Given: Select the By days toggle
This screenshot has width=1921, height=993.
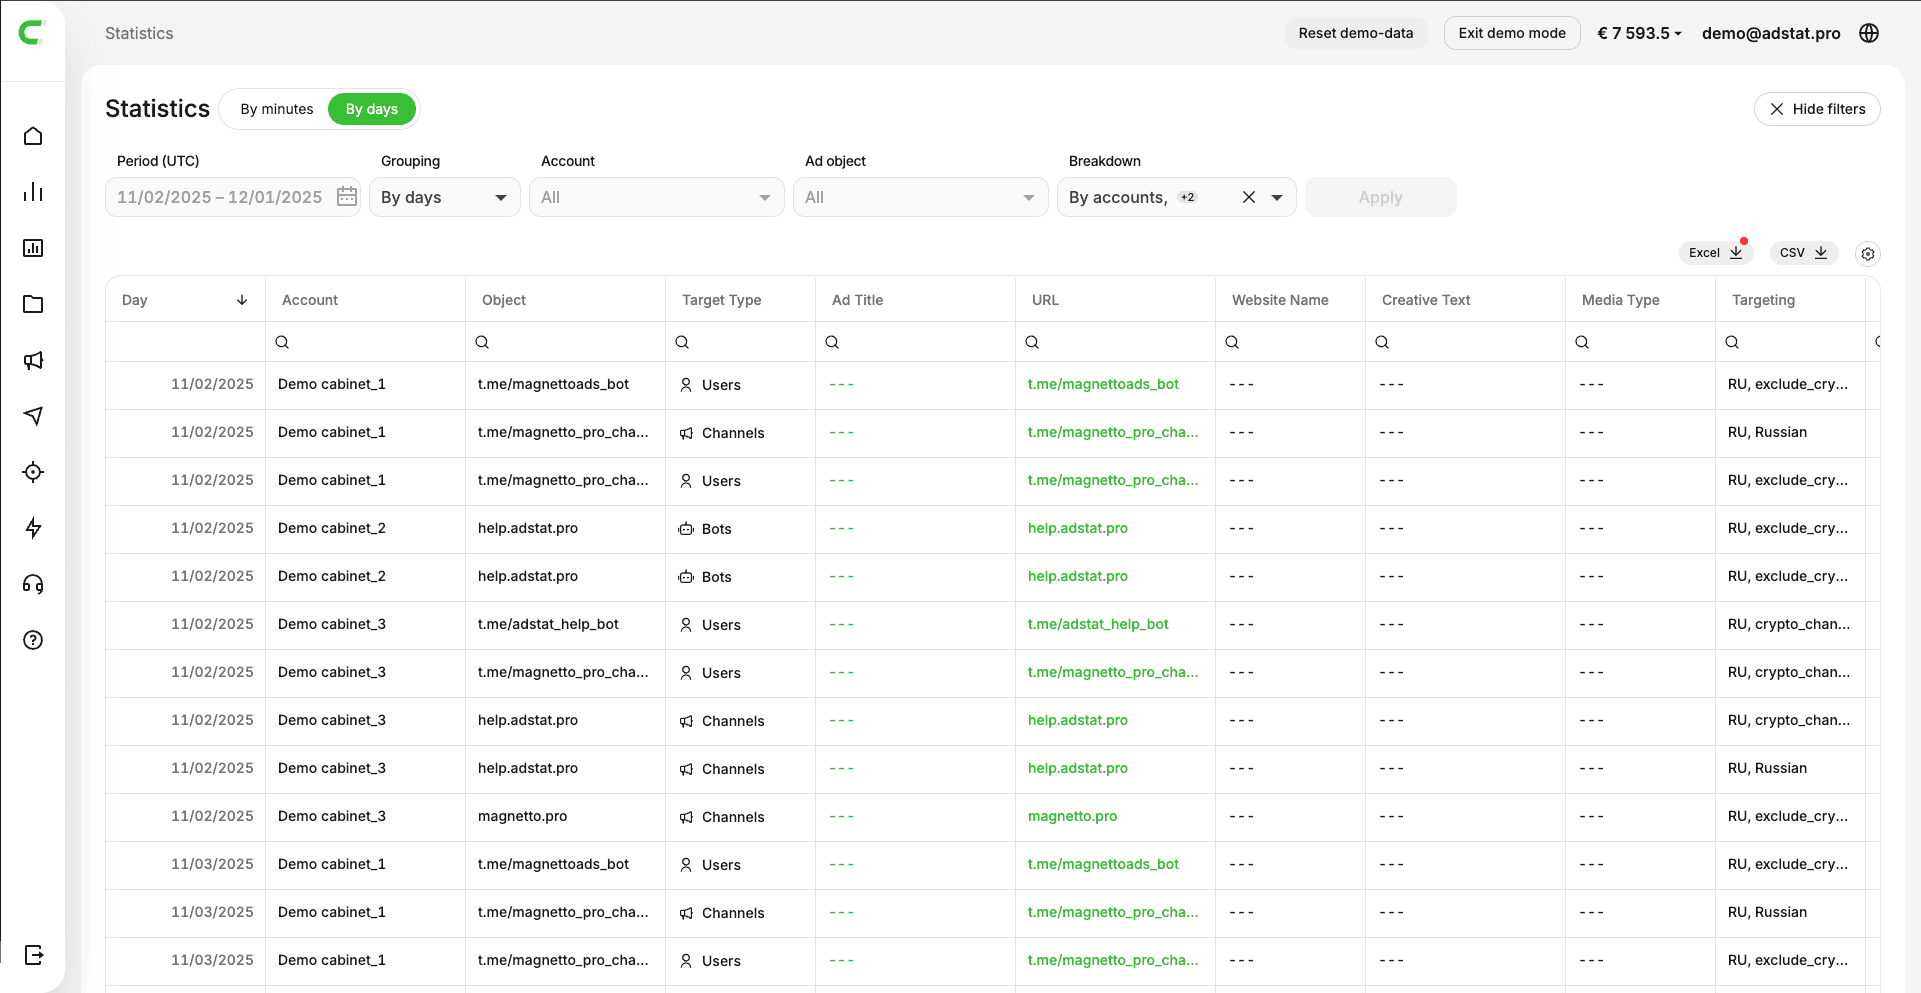Looking at the screenshot, I should click(371, 109).
